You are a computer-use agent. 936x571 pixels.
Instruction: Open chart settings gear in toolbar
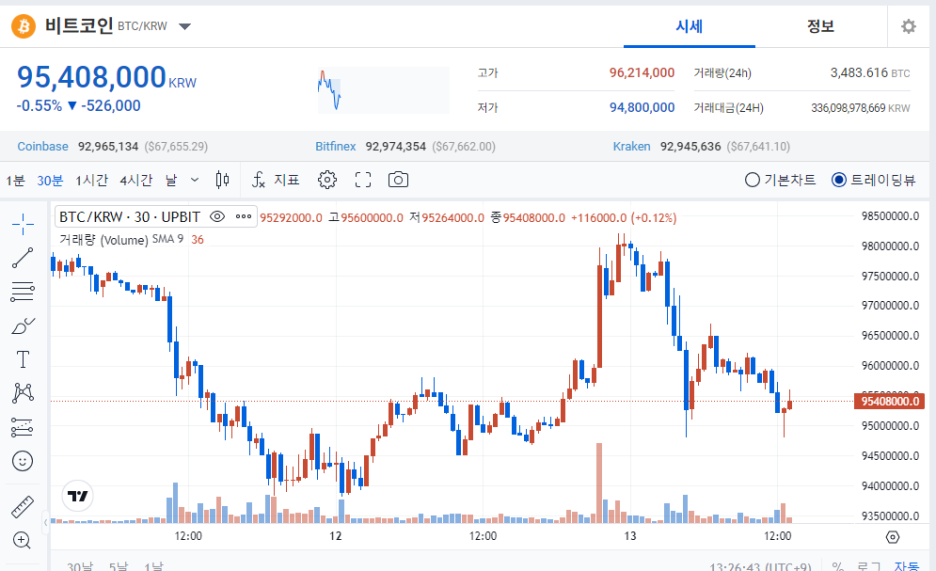tap(327, 180)
